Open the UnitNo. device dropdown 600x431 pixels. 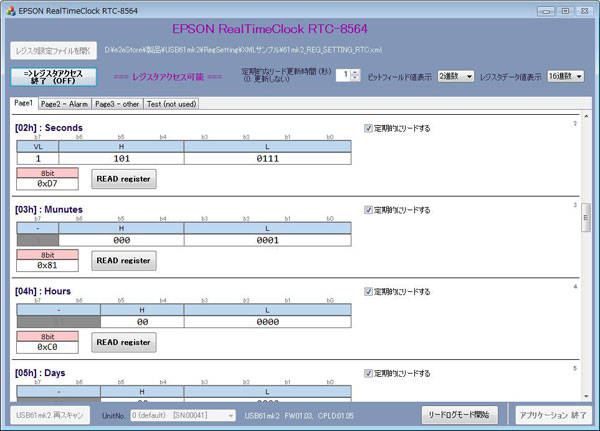tap(183, 415)
